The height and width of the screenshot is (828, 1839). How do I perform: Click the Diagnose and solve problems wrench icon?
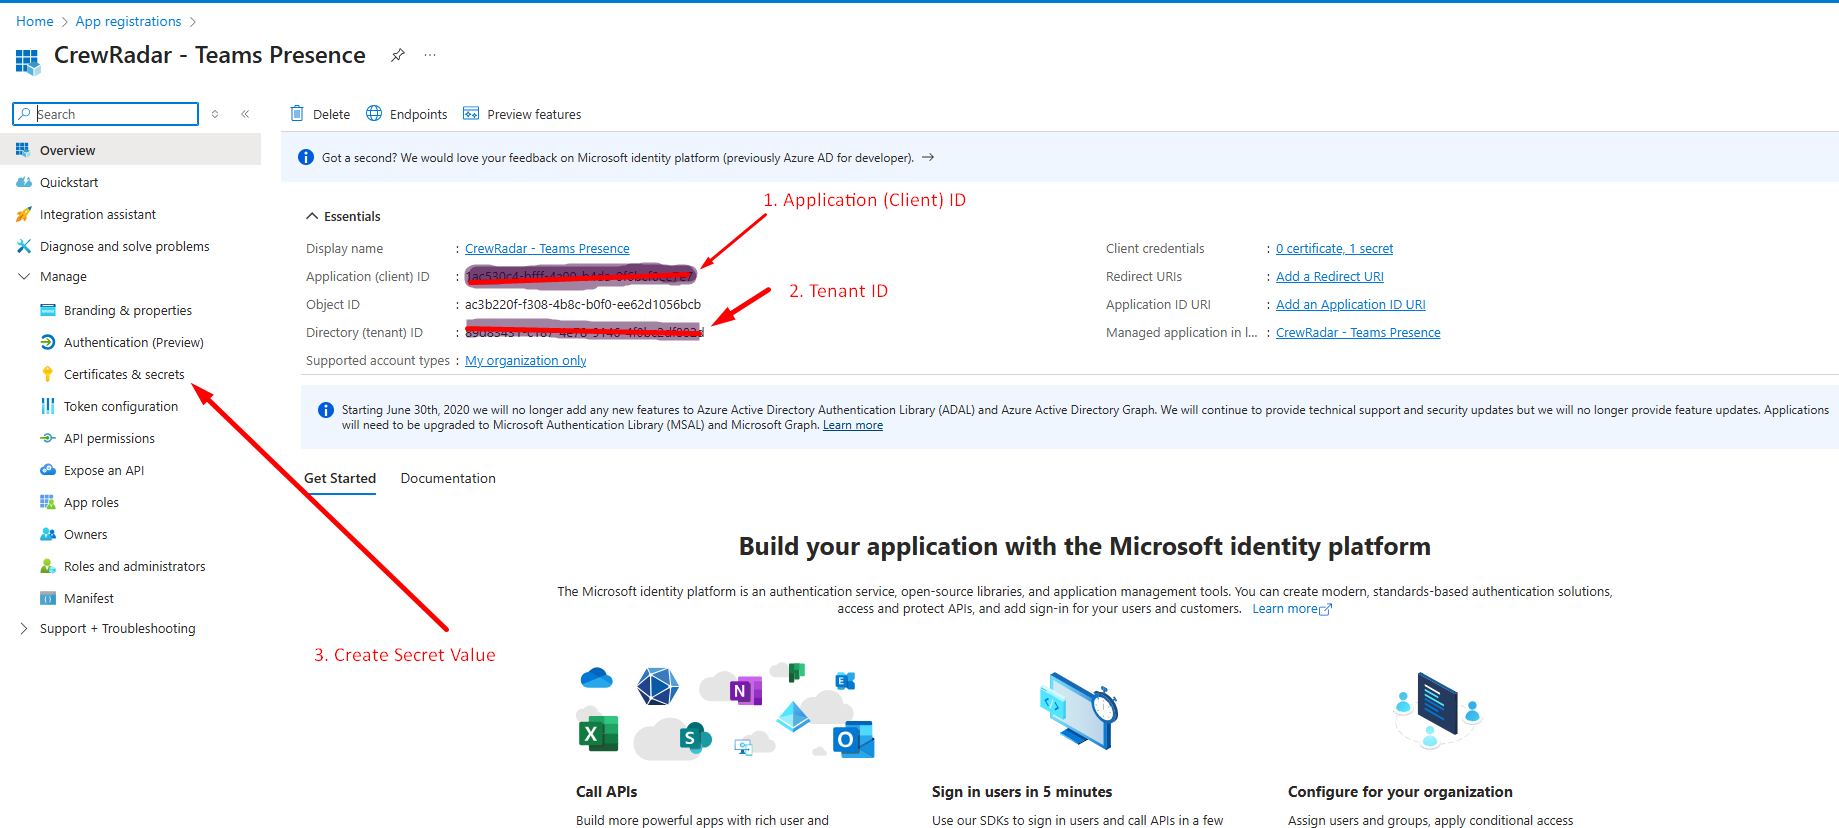pyautogui.click(x=24, y=246)
